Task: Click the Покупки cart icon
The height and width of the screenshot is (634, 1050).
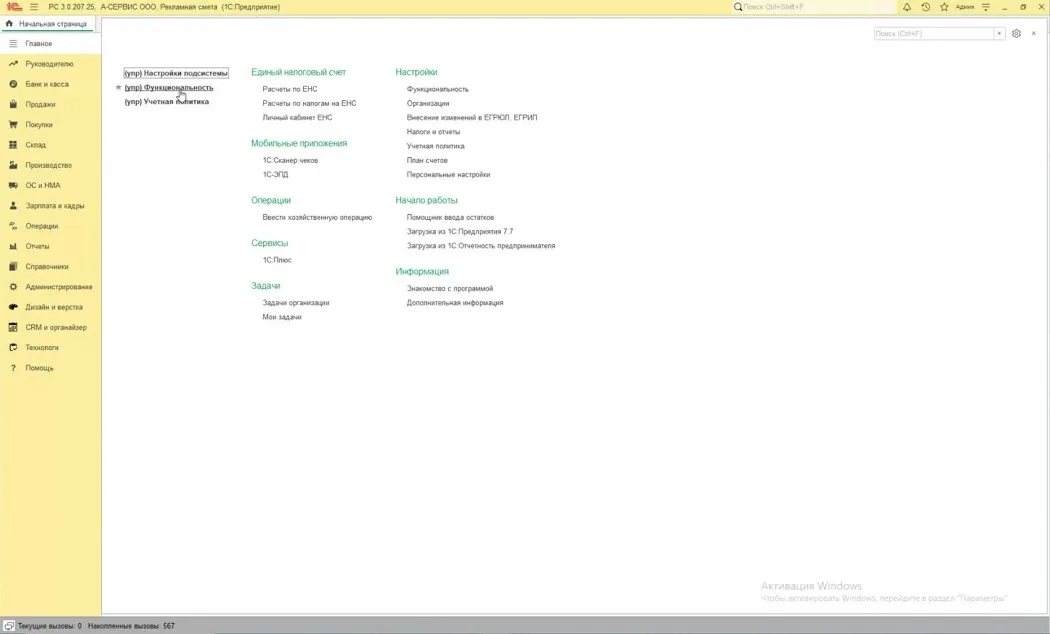Action: pos(13,125)
